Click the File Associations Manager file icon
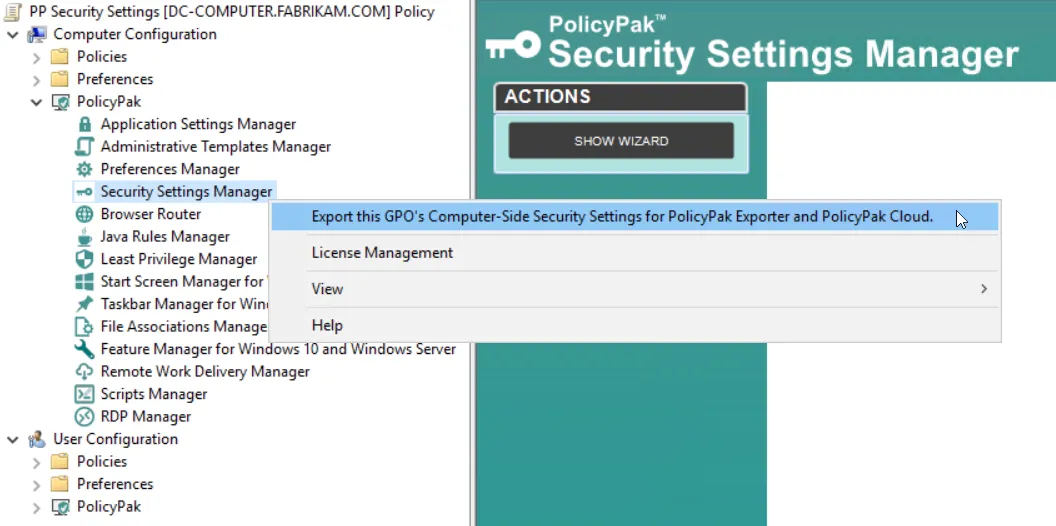This screenshot has width=1056, height=526. tap(84, 327)
